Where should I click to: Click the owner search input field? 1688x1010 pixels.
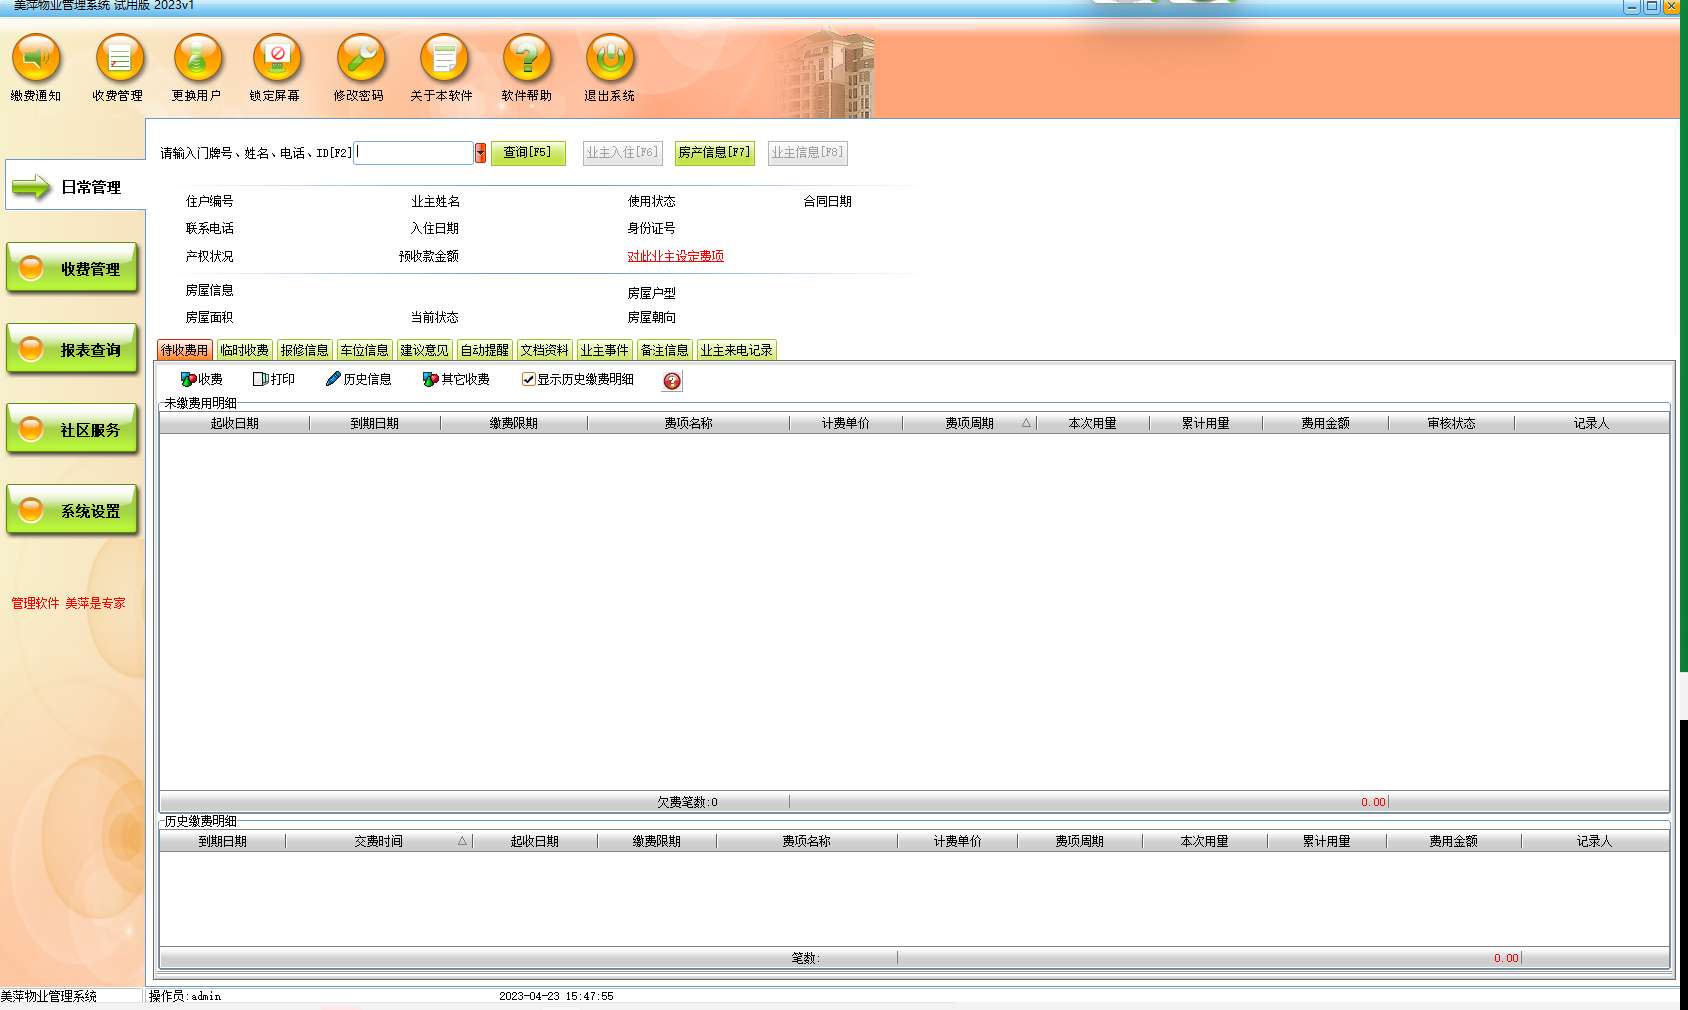click(414, 153)
